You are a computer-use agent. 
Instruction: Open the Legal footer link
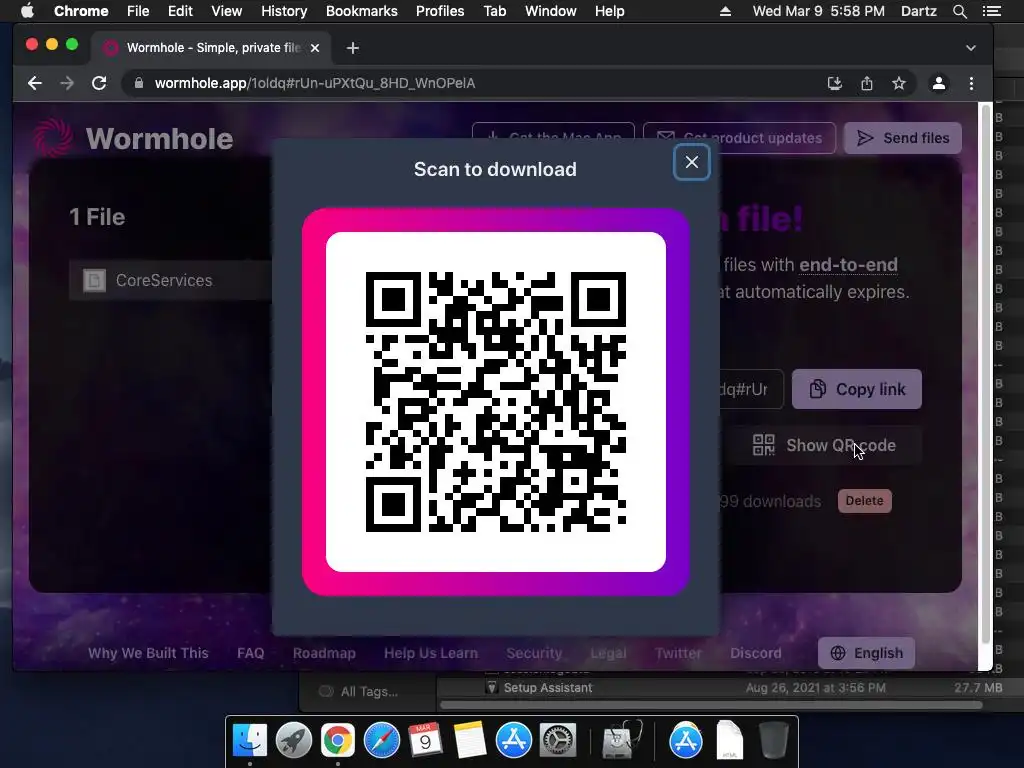click(x=608, y=653)
